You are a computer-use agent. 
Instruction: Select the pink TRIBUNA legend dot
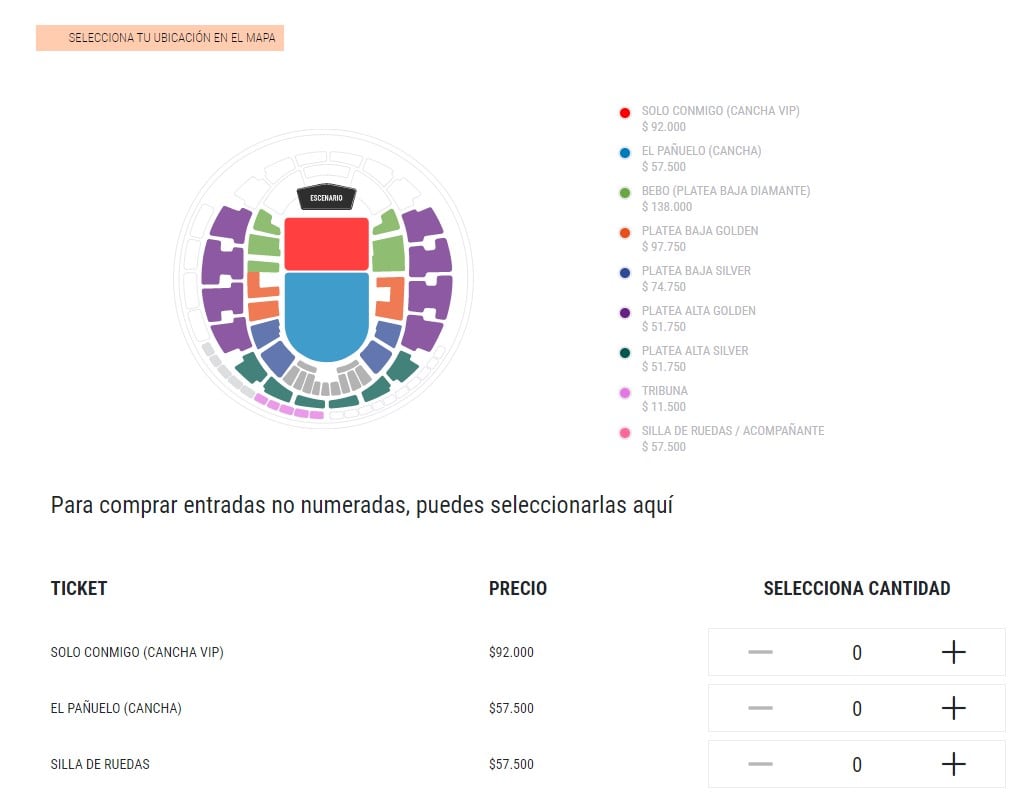coord(626,392)
